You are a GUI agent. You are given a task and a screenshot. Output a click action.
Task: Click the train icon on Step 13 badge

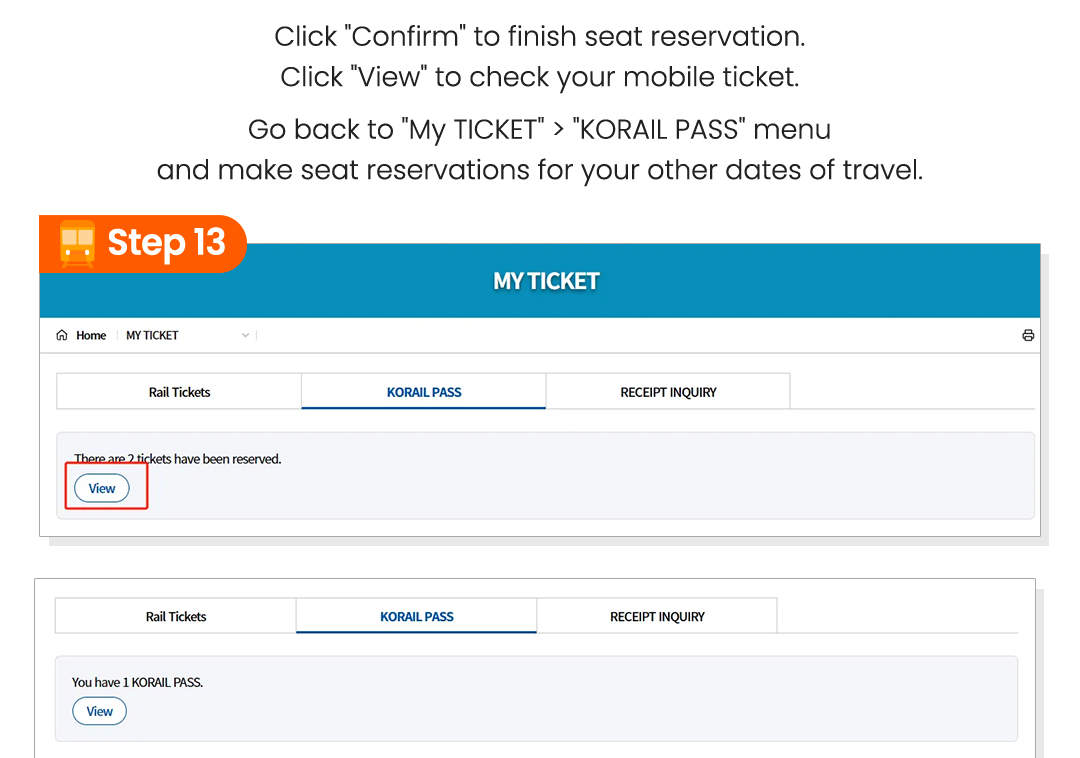point(78,243)
